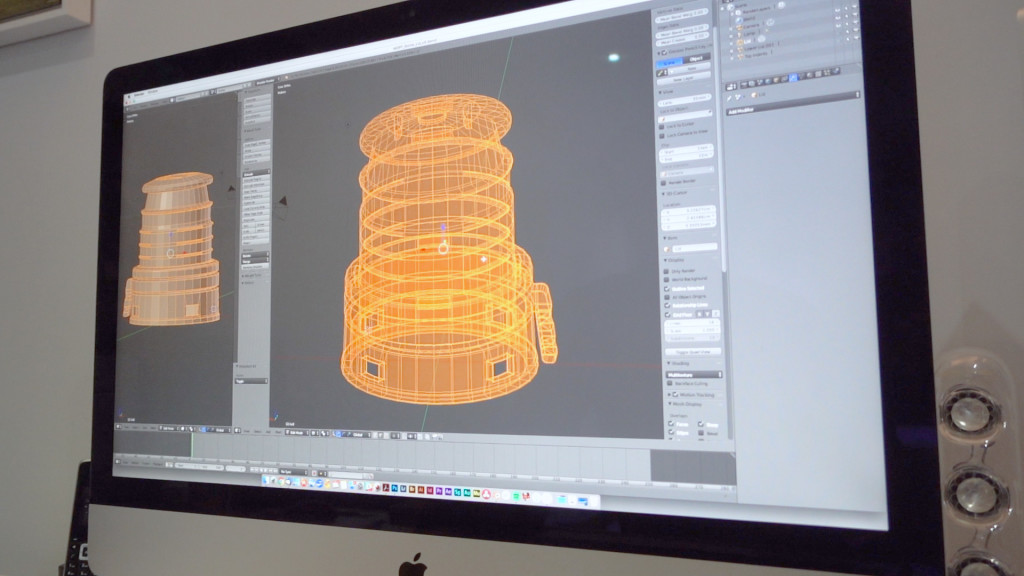
Task: Open Finder from the macOS Dock
Action: coord(268,481)
